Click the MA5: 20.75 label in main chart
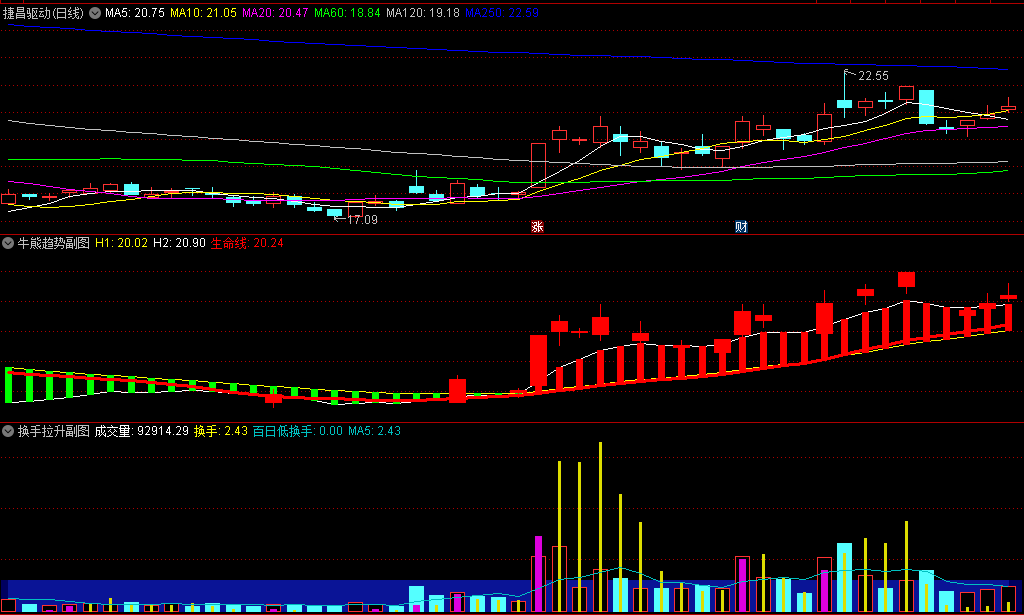1024x615 pixels. 135,13
